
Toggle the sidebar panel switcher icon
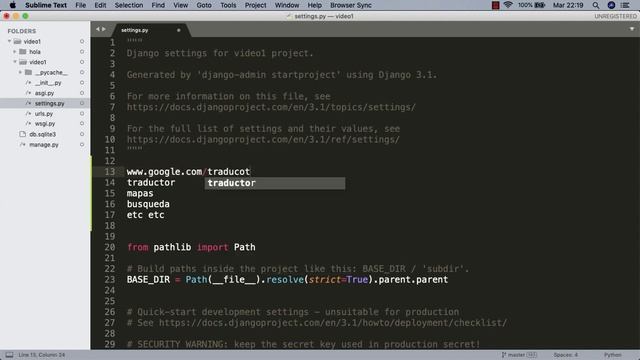point(9,355)
